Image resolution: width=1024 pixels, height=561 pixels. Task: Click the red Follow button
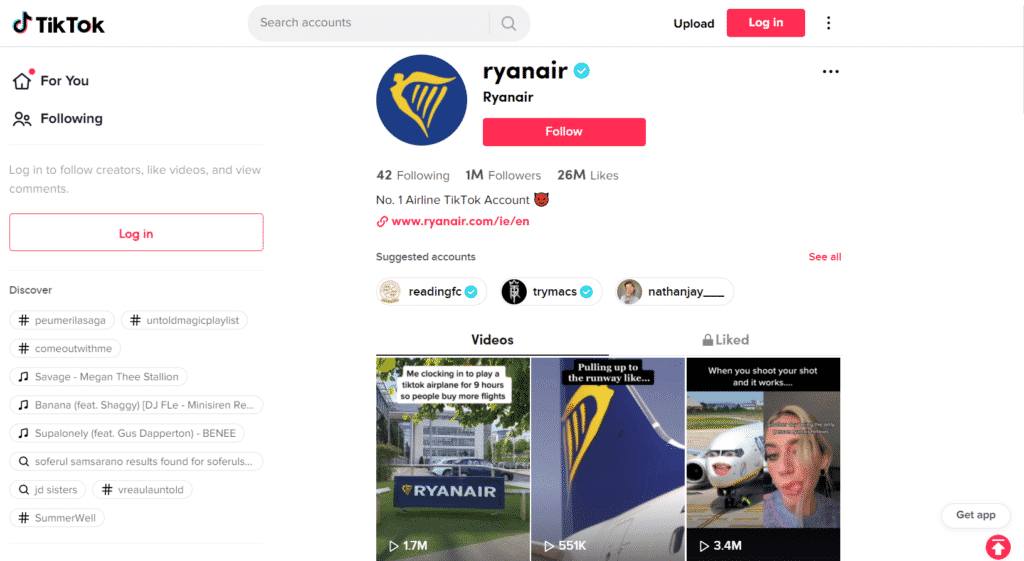(564, 132)
